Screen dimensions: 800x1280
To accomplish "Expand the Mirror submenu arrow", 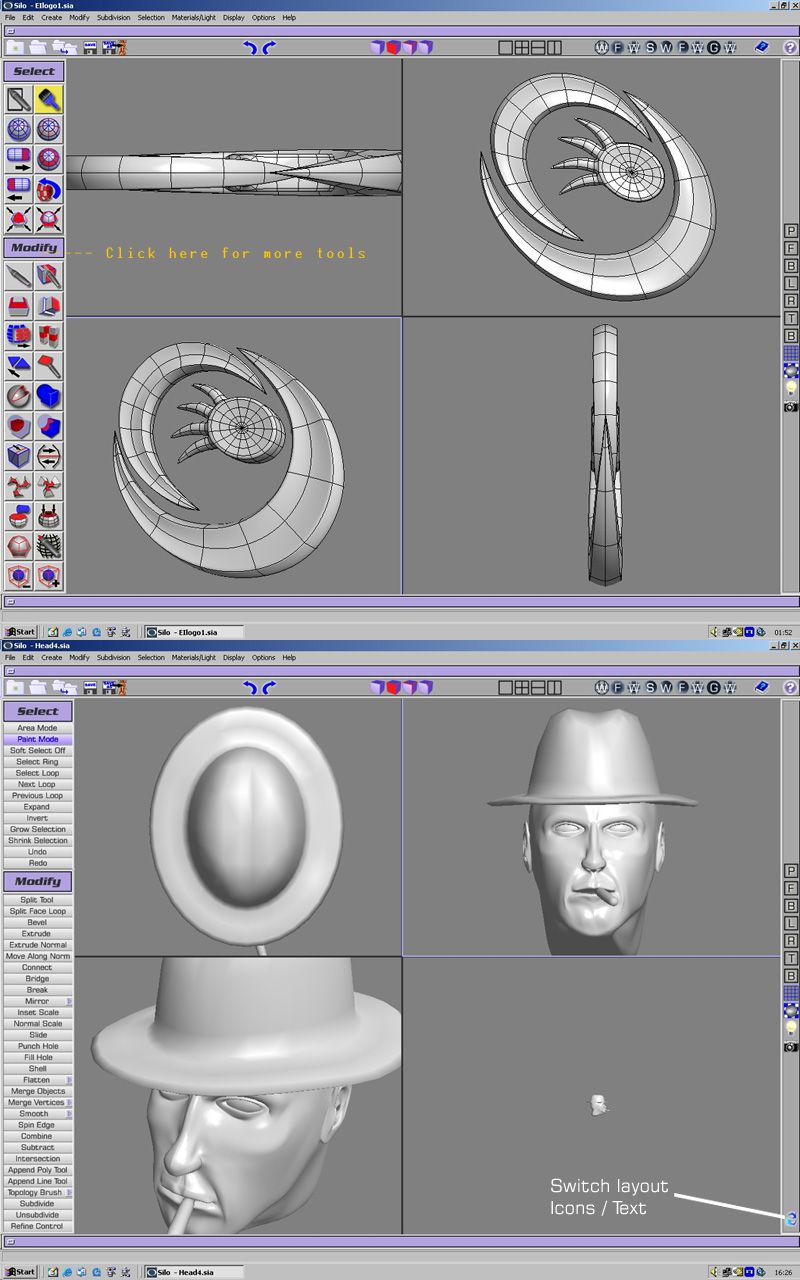I will (69, 1001).
